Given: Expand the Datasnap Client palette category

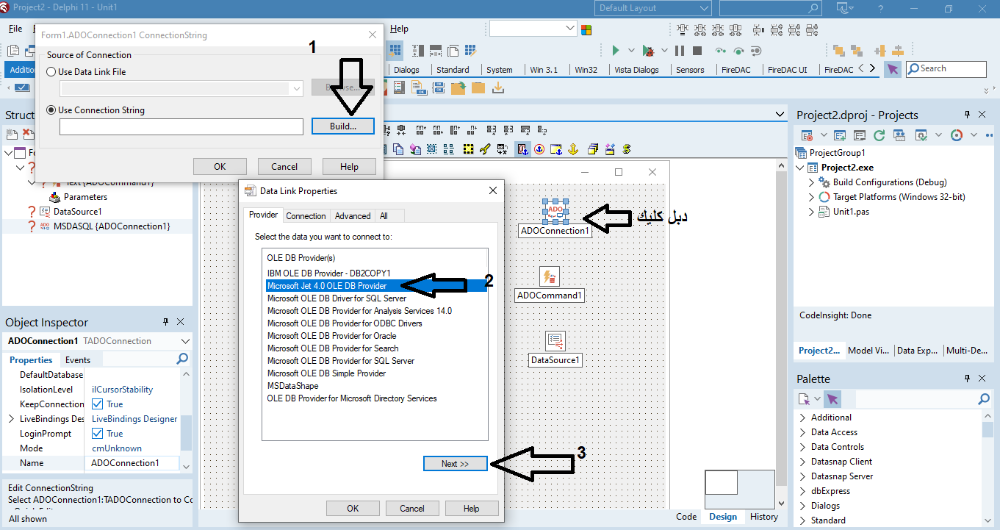Looking at the screenshot, I should (x=803, y=462).
